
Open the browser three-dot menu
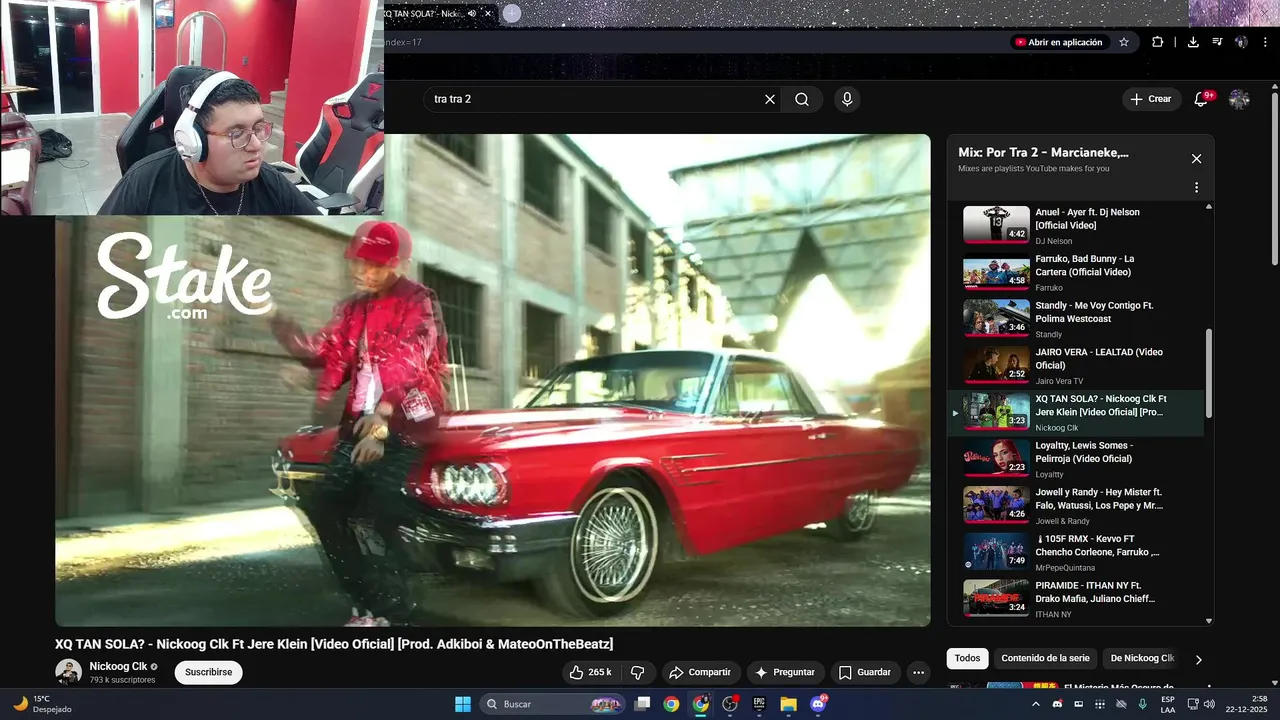point(1265,42)
